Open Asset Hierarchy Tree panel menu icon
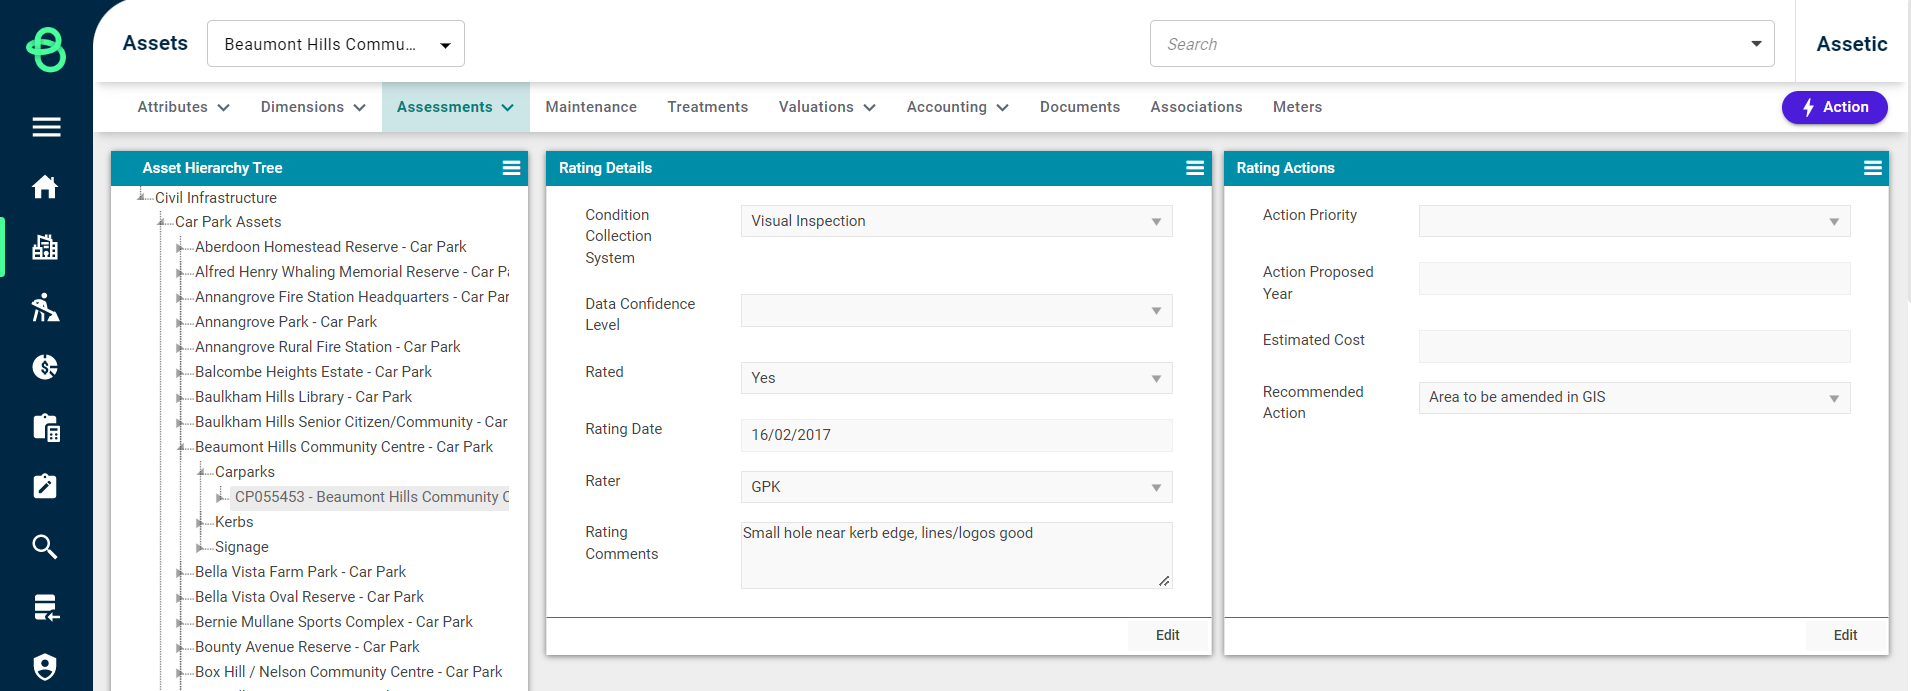 pyautogui.click(x=511, y=168)
